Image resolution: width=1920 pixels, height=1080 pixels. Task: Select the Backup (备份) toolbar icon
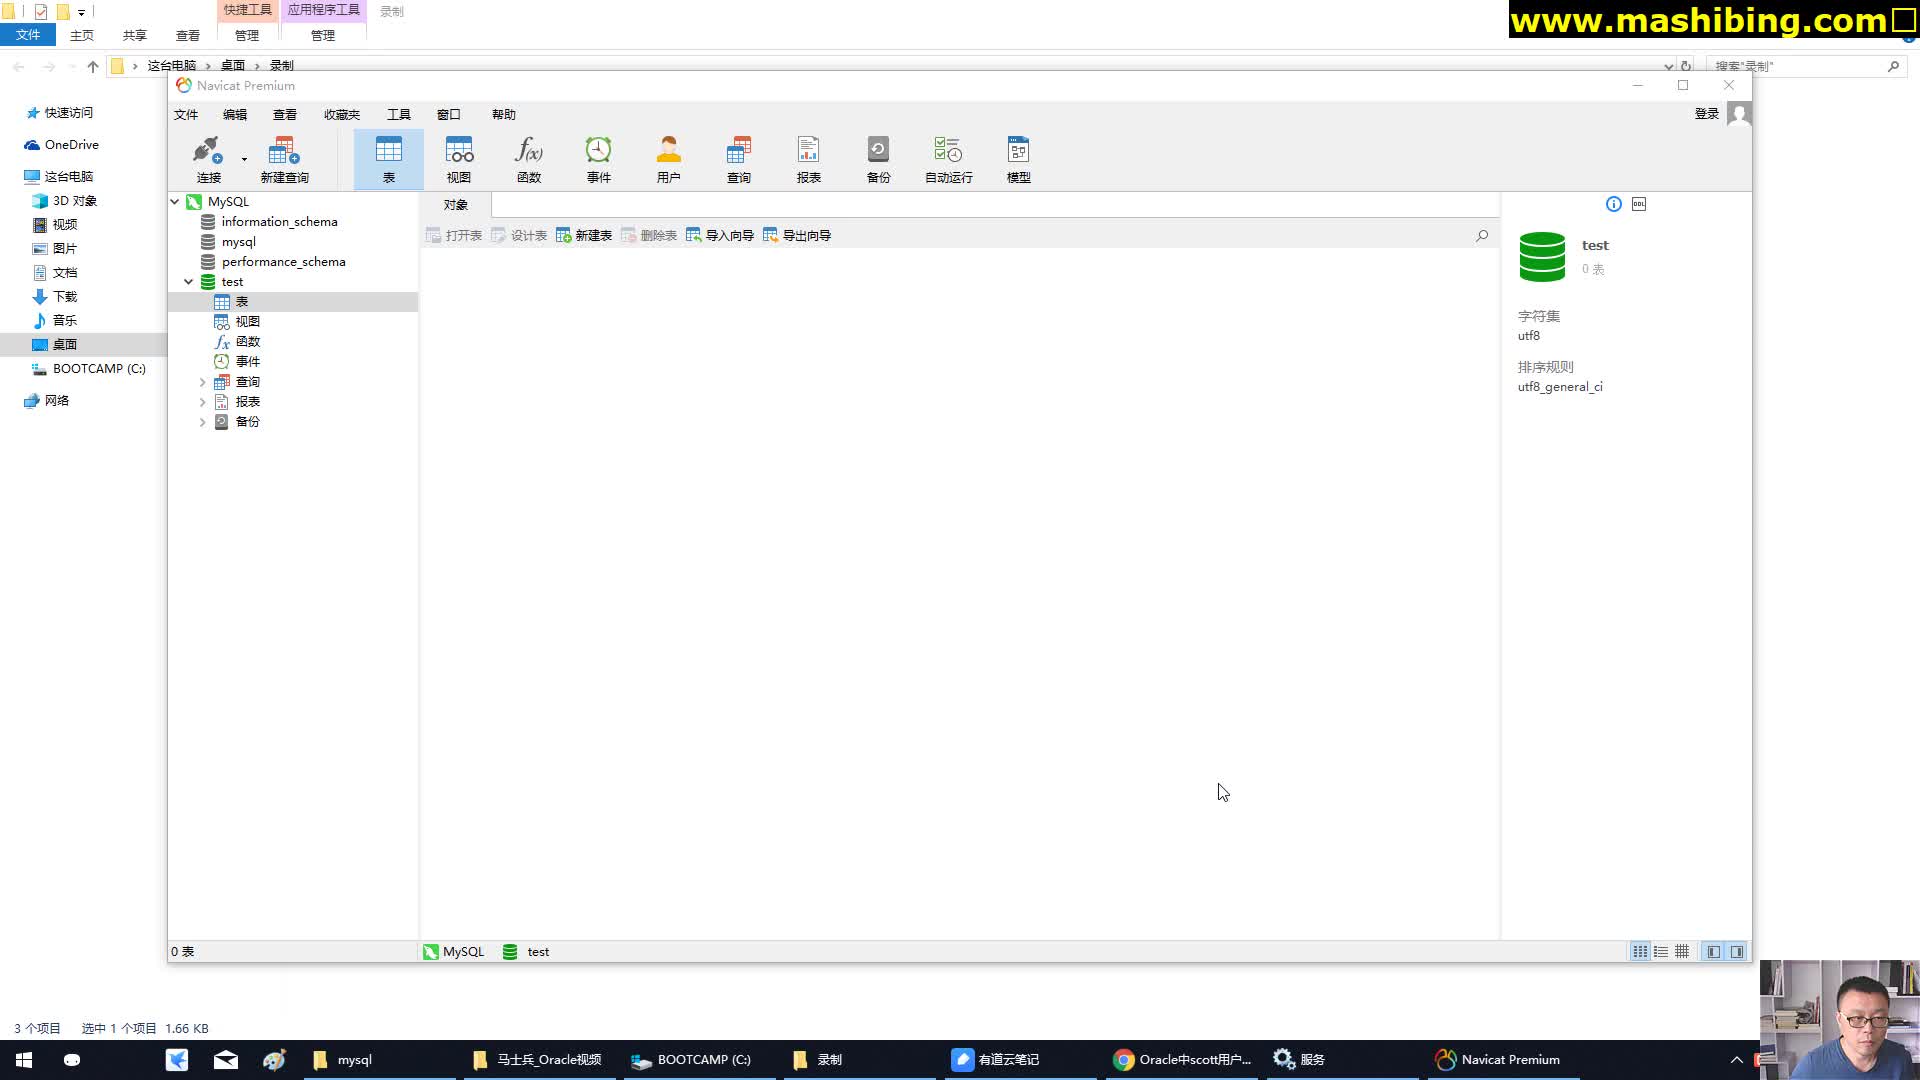[879, 160]
